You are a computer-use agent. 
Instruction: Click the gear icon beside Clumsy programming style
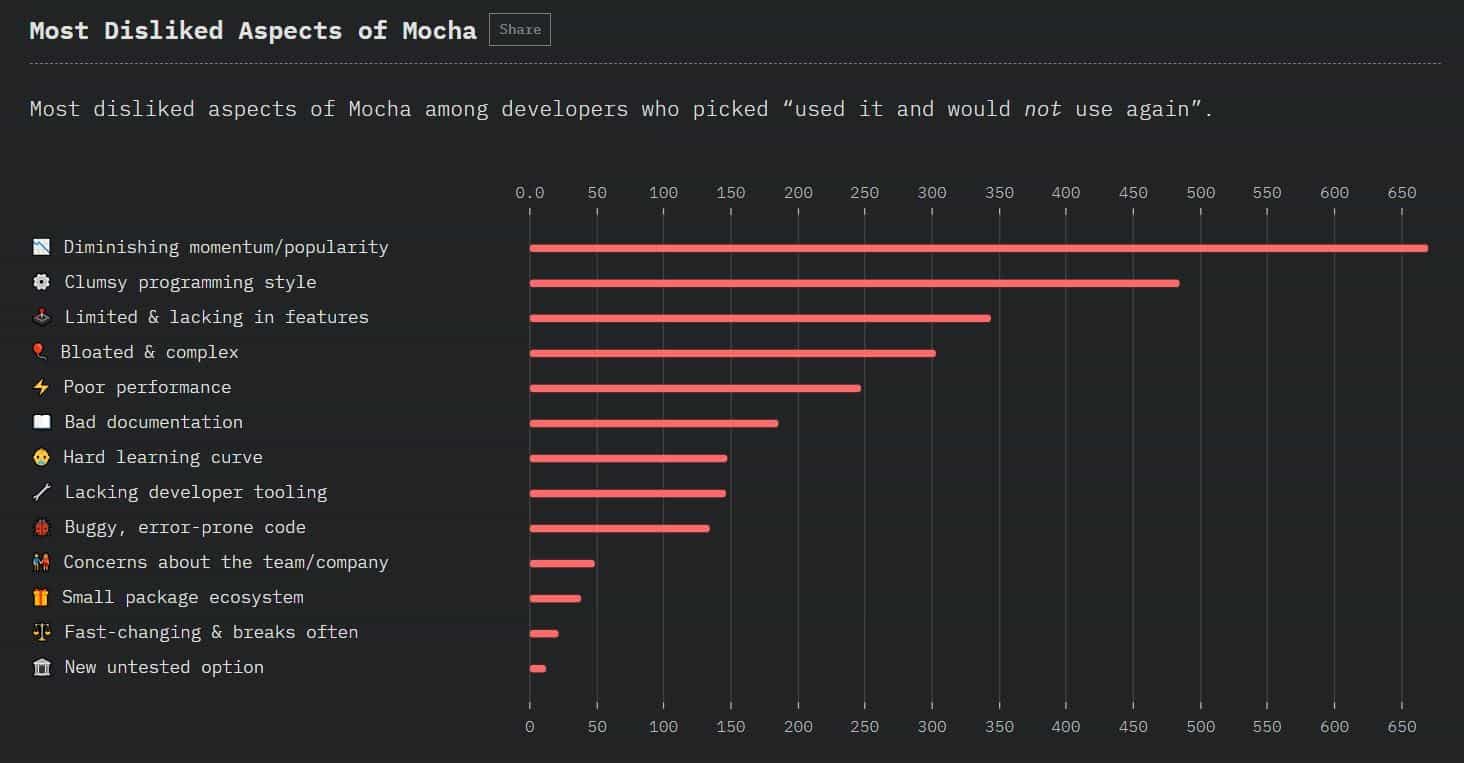pos(41,282)
